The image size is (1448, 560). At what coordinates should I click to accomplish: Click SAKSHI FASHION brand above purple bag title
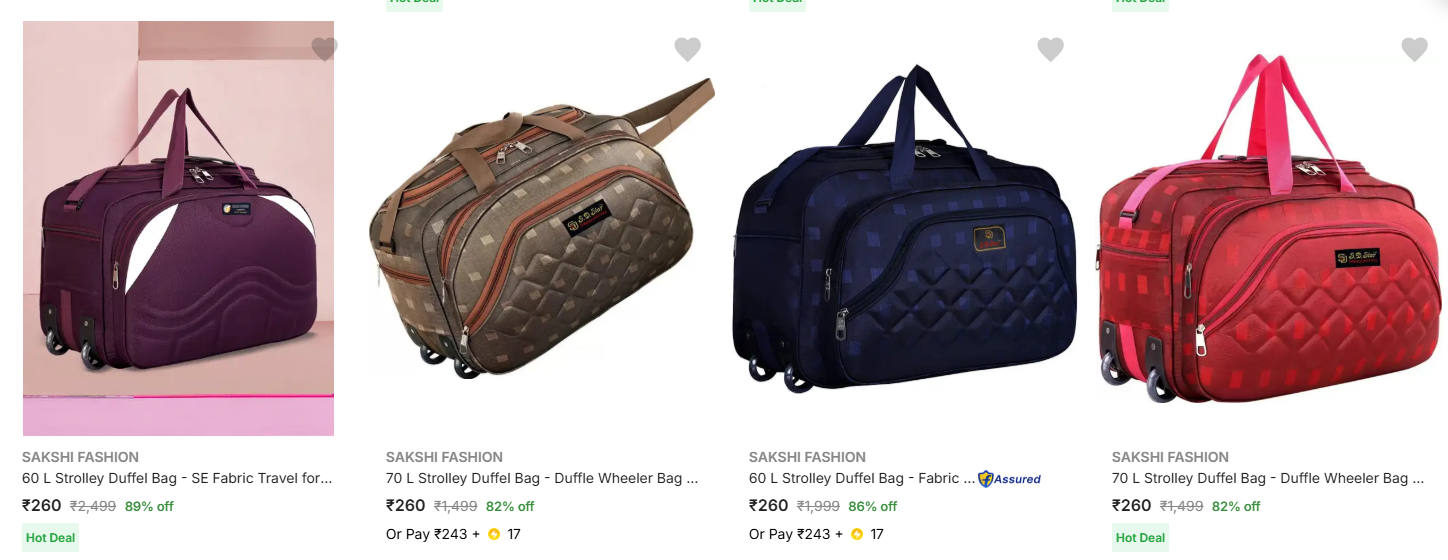tap(80, 457)
